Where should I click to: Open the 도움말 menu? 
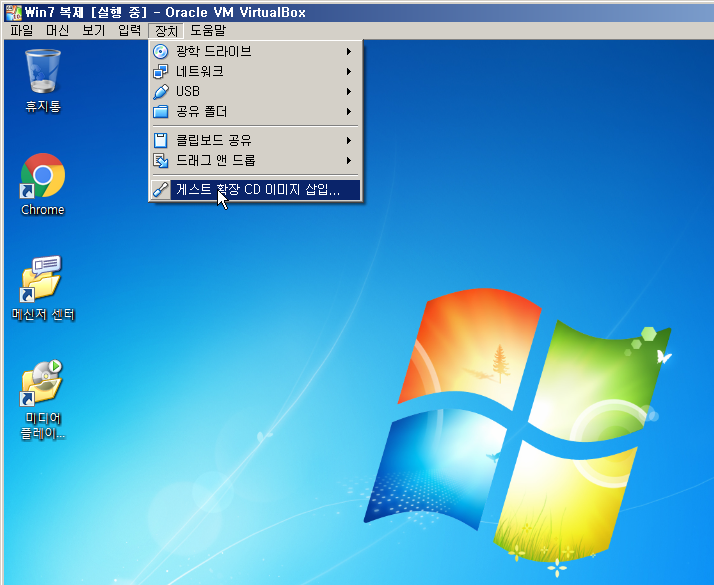[x=208, y=31]
